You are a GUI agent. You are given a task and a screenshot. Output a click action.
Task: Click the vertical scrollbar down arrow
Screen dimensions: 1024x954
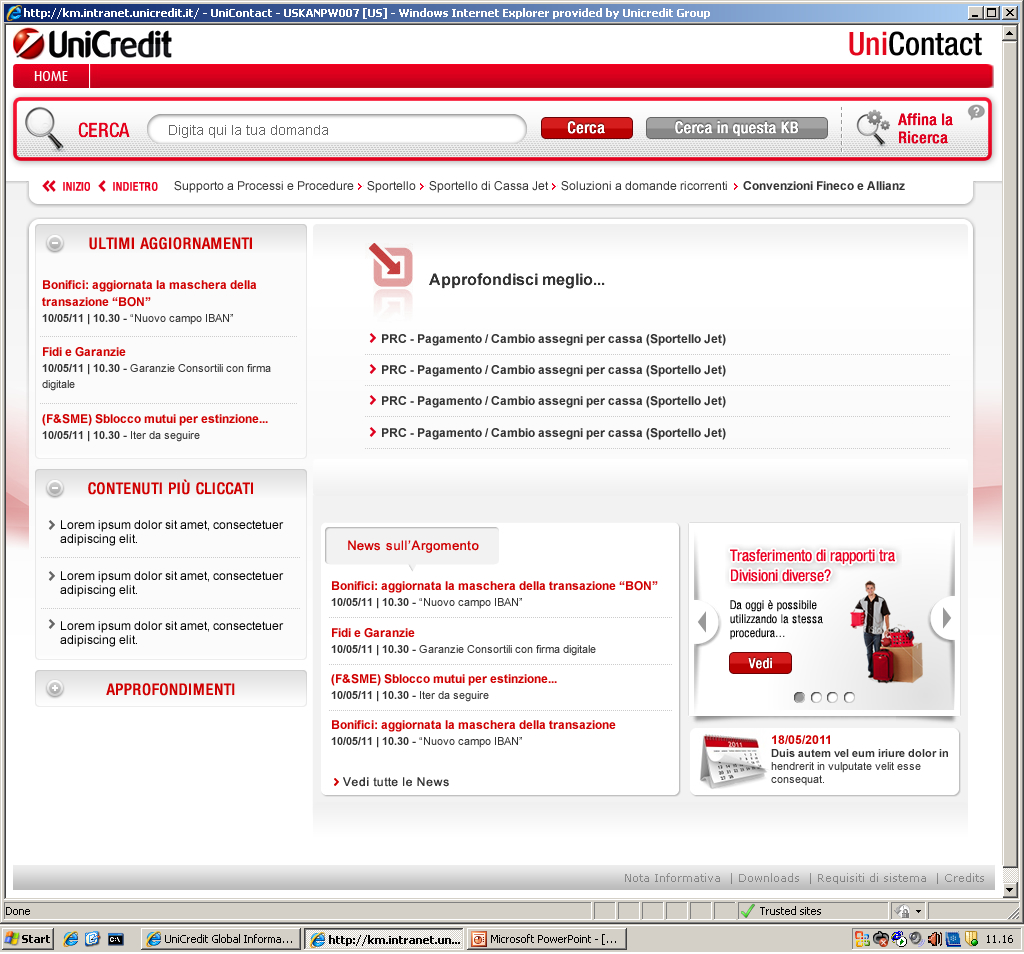(x=1010, y=890)
